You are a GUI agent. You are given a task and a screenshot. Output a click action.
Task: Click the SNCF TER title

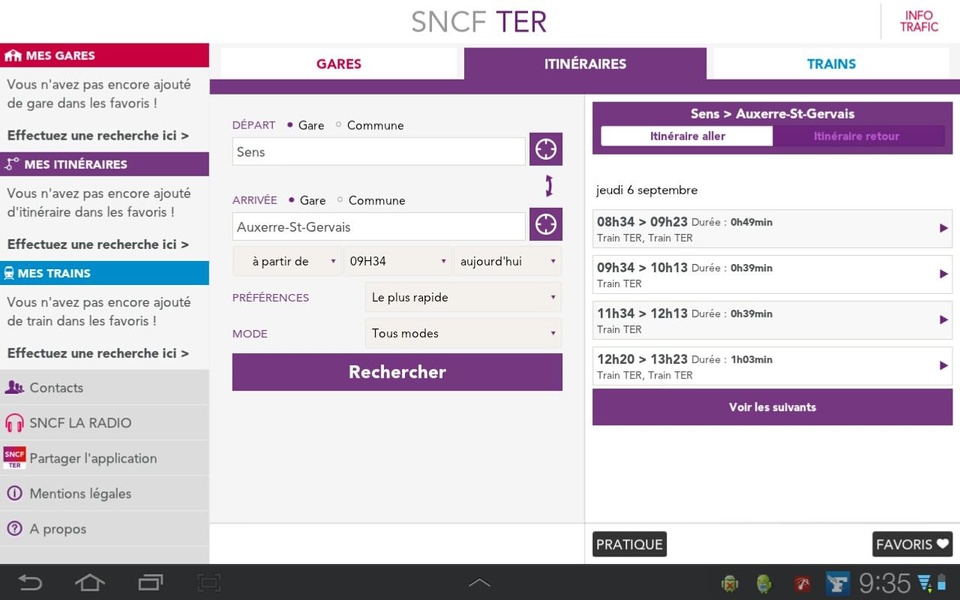pos(479,22)
